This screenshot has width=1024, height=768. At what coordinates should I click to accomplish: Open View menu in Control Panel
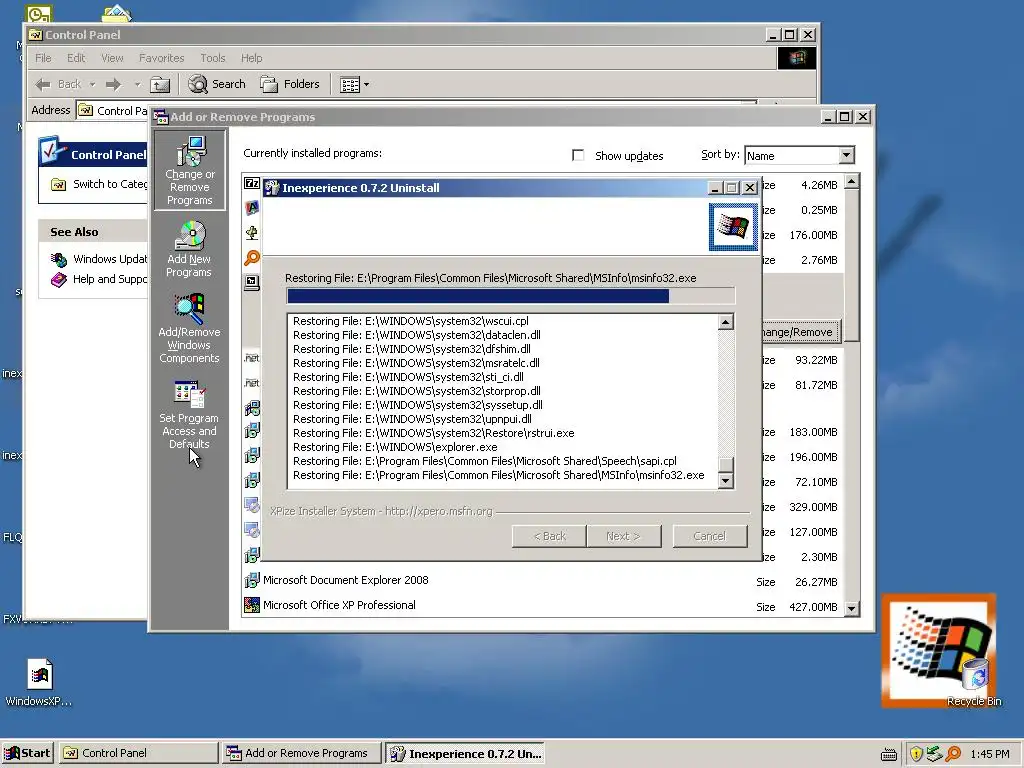click(x=112, y=58)
